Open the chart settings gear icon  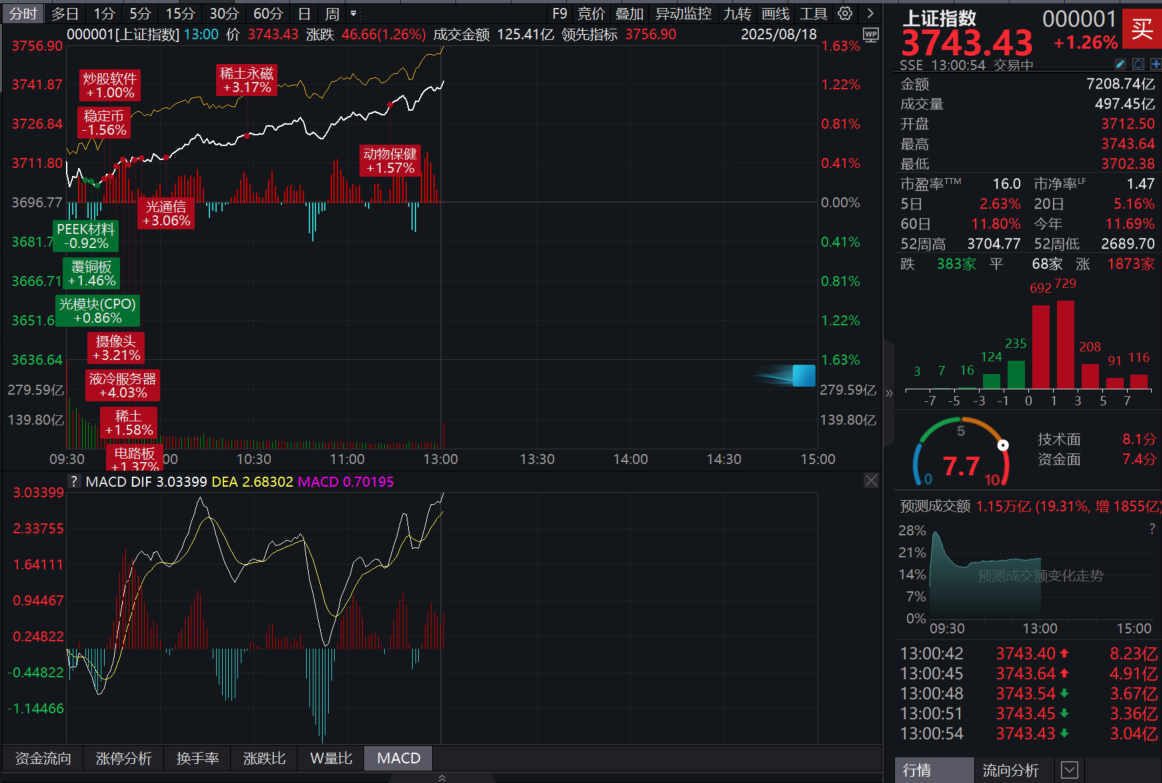[x=846, y=13]
